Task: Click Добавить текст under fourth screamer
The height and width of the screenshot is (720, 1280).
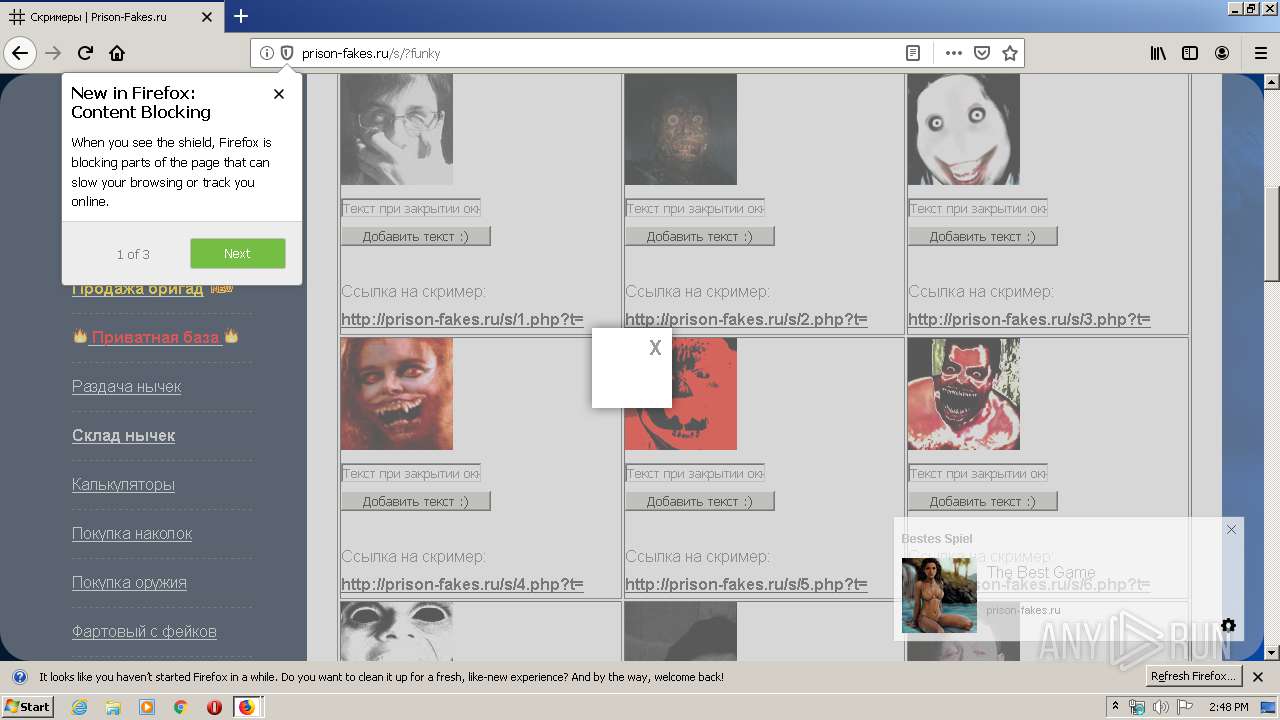Action: point(416,501)
